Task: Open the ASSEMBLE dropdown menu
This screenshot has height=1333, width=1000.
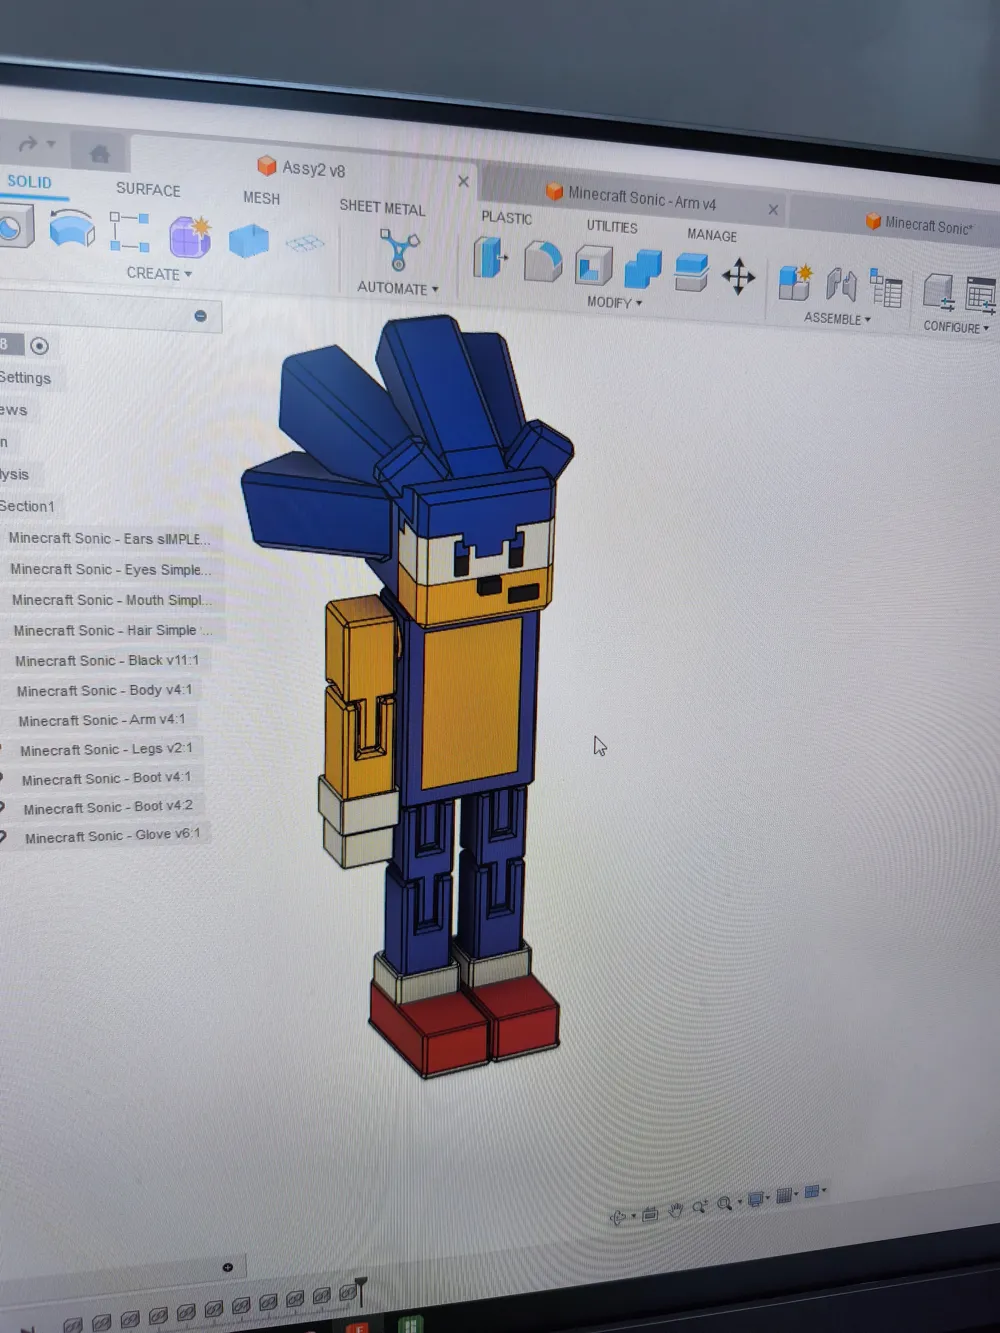Action: [837, 318]
